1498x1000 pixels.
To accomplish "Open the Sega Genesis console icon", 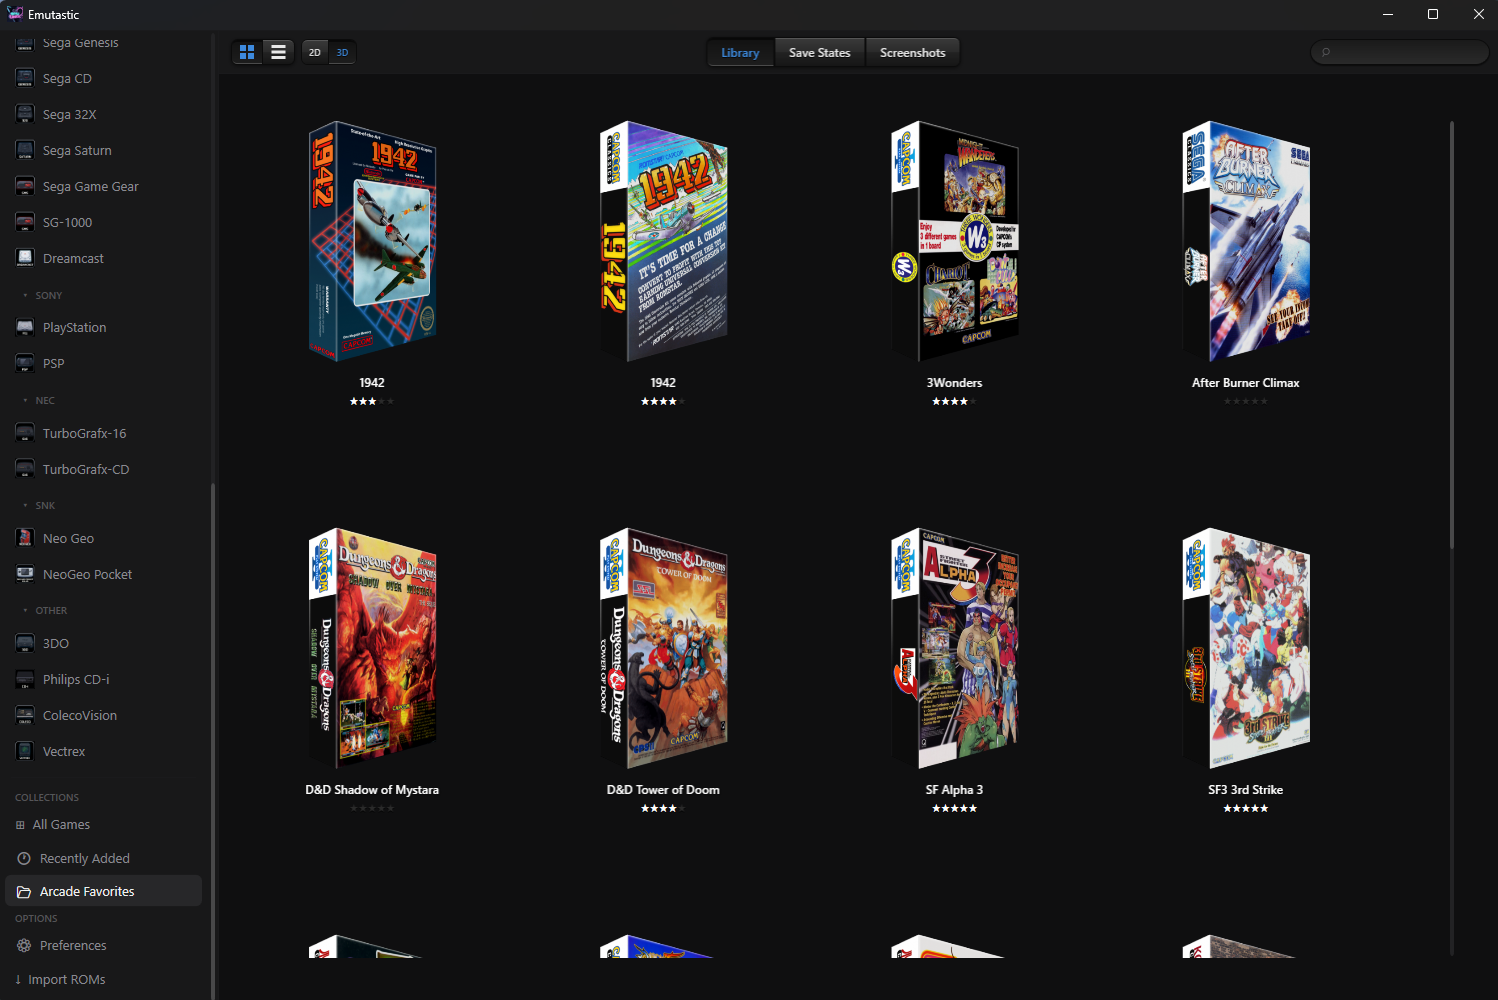I will pos(25,42).
